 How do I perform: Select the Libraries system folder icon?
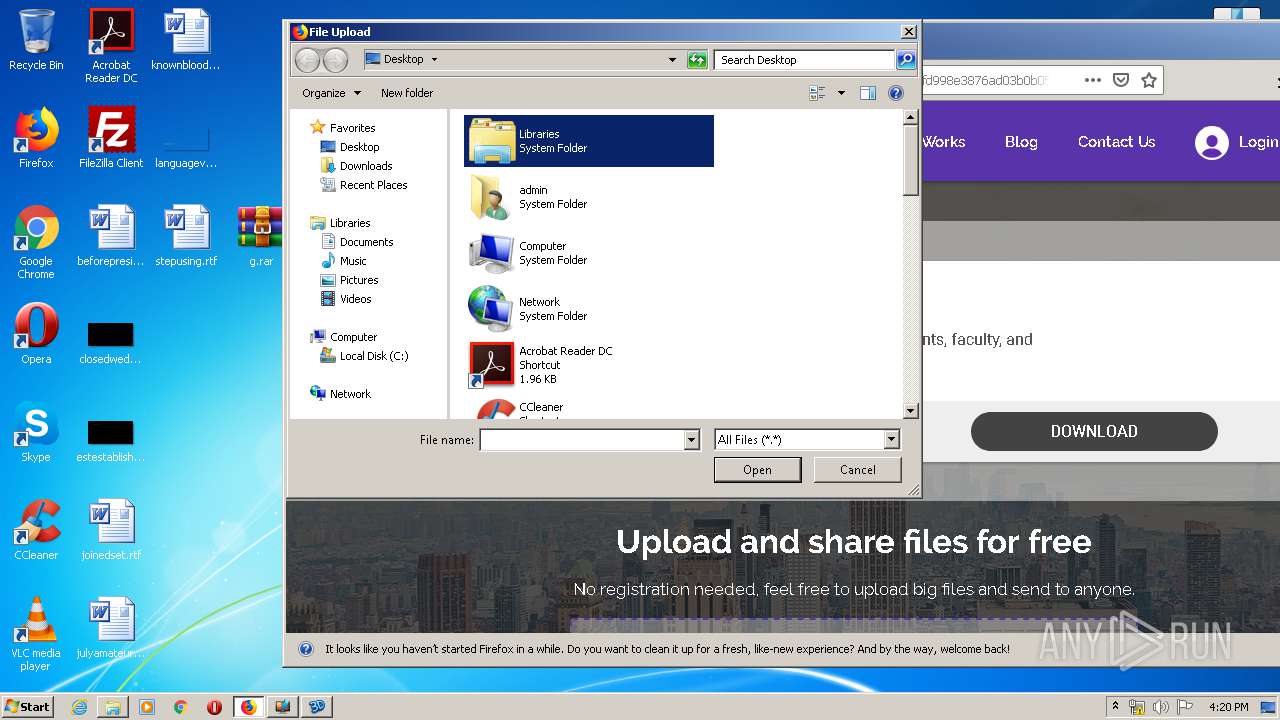click(x=491, y=141)
